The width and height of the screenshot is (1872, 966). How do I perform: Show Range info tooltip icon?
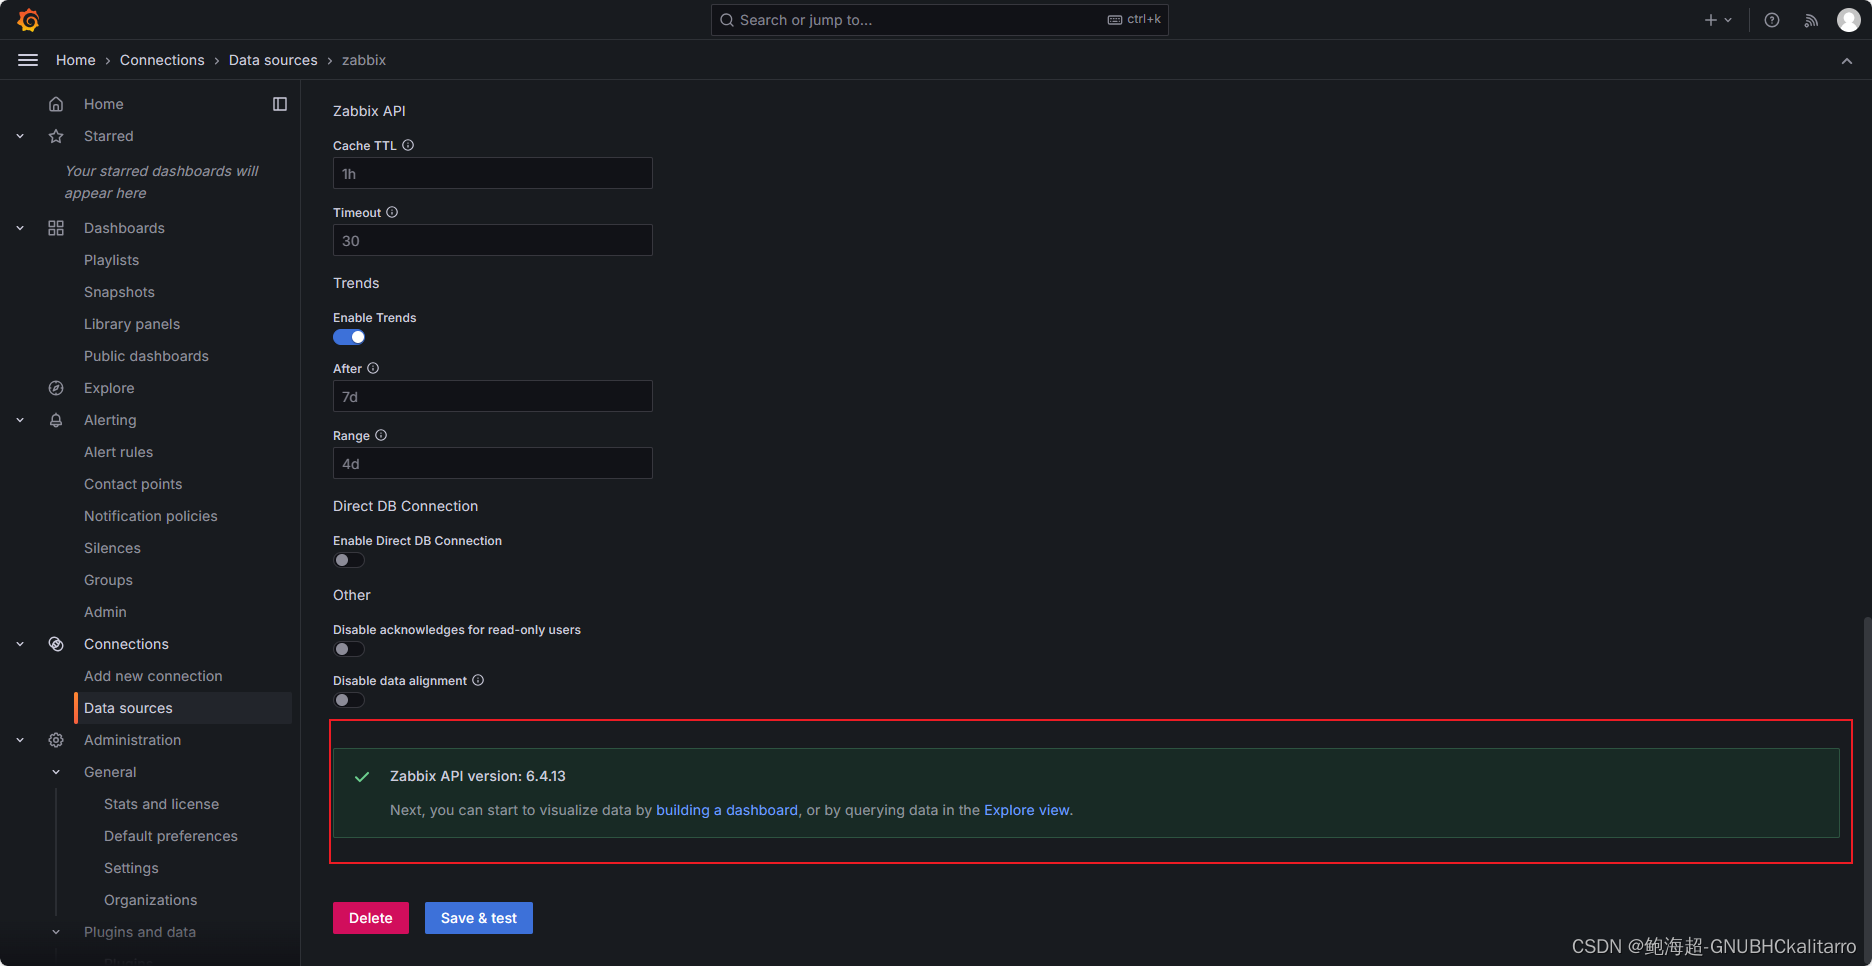[x=381, y=435]
